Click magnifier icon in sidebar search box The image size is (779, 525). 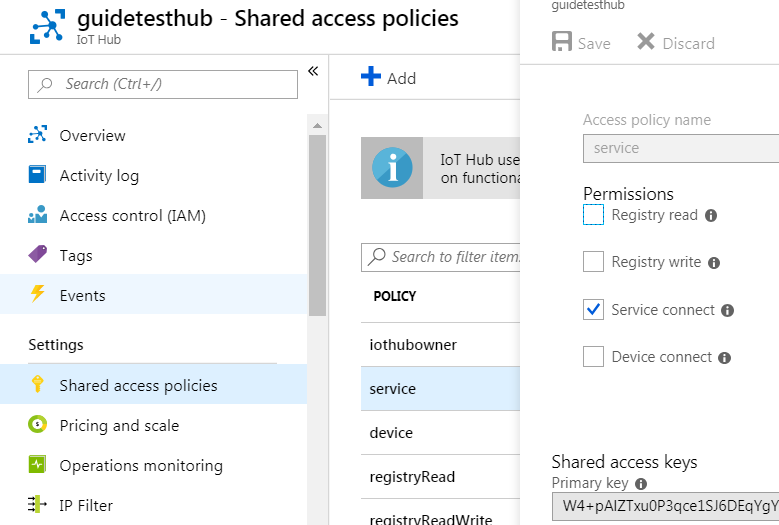click(45, 84)
